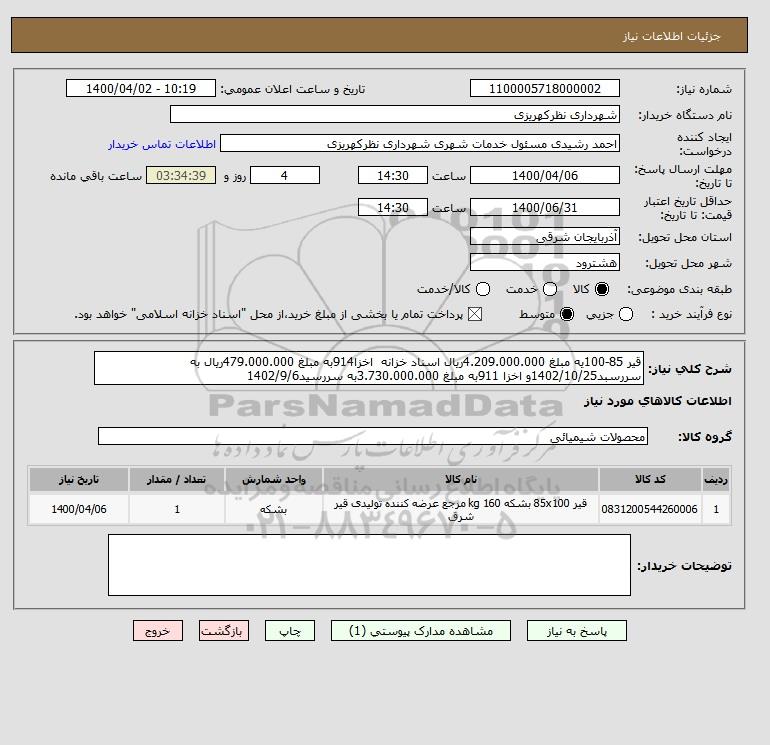This screenshot has width=770, height=745.
Task: Click the need date cell 1400/04/06 in table
Action: (x=79, y=509)
